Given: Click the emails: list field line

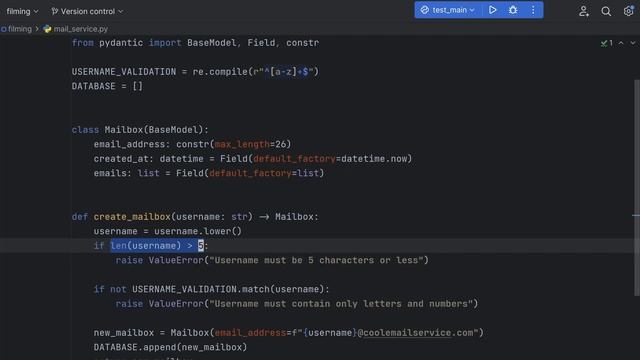Looking at the screenshot, I should 209,173.
